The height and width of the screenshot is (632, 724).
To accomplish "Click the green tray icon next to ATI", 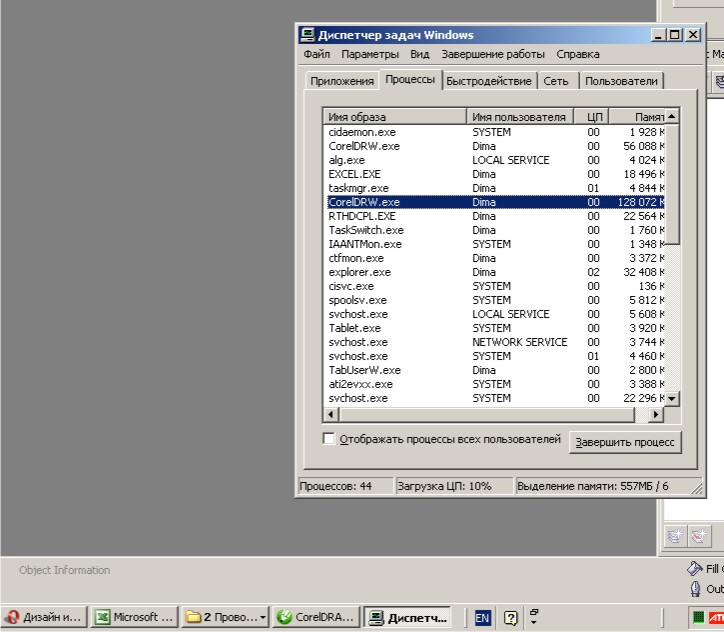I will pos(699,617).
